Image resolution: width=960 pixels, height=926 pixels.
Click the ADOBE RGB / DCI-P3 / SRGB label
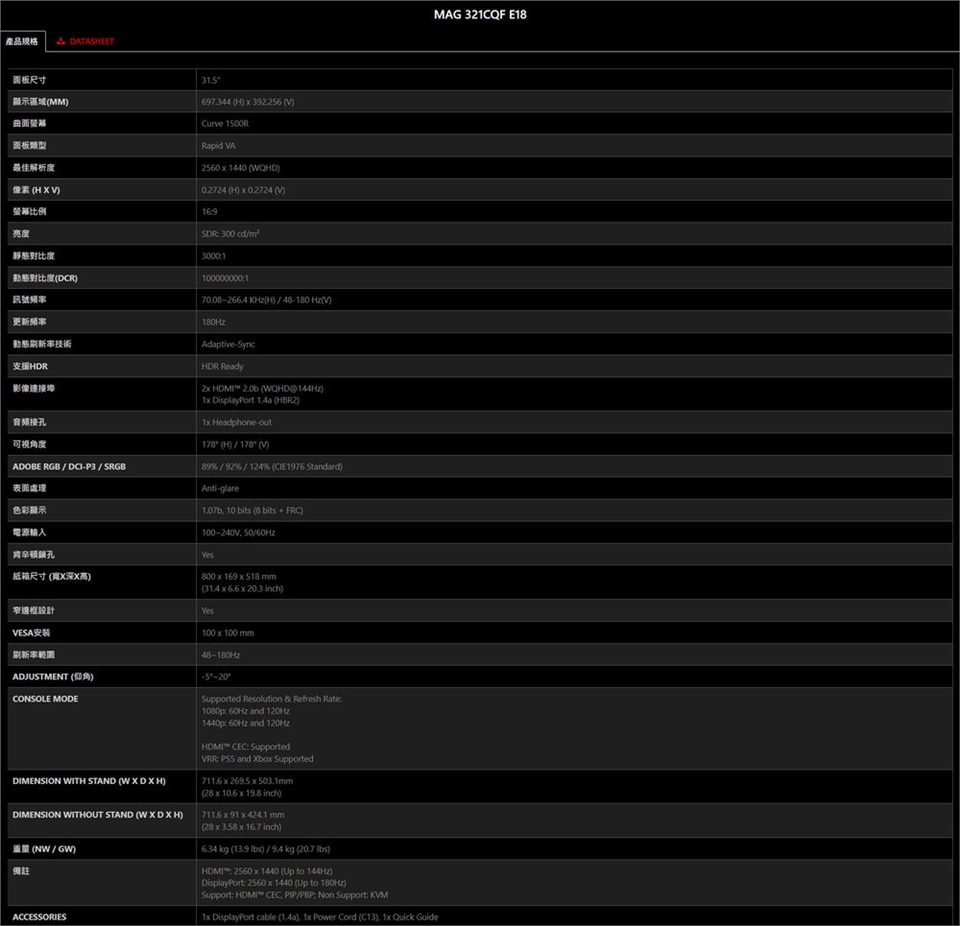point(69,466)
